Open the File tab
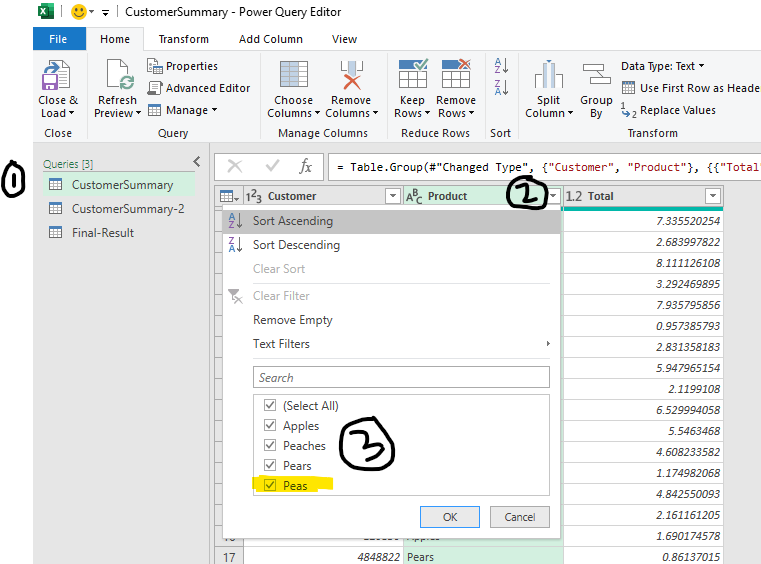Viewport: 761px width, 564px height. point(59,39)
